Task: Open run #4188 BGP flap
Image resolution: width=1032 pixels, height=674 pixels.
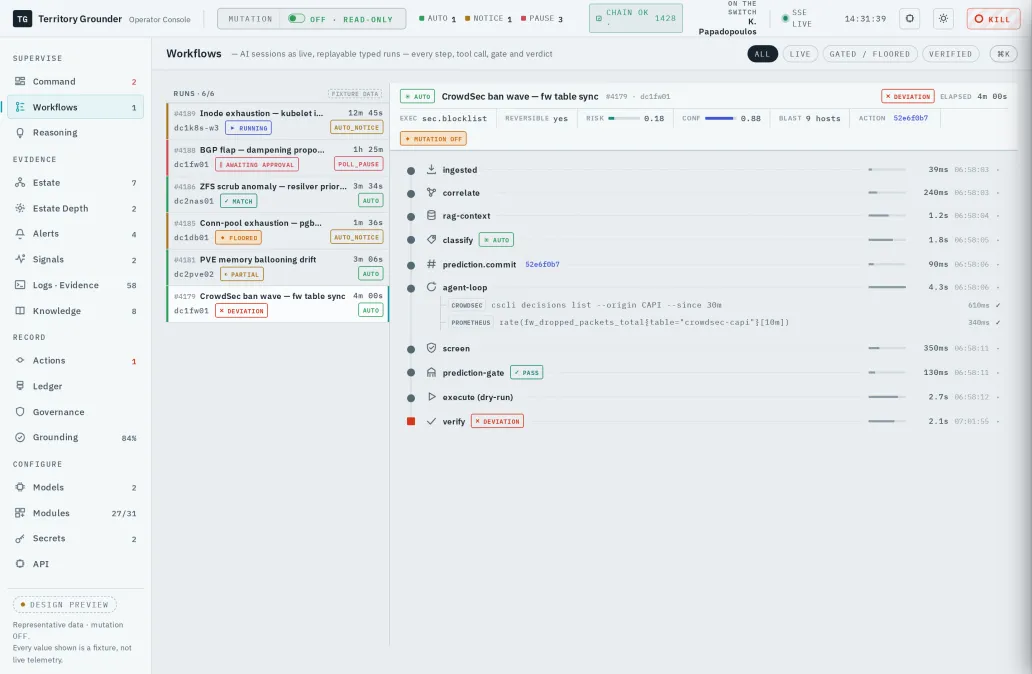Action: pos(278,157)
